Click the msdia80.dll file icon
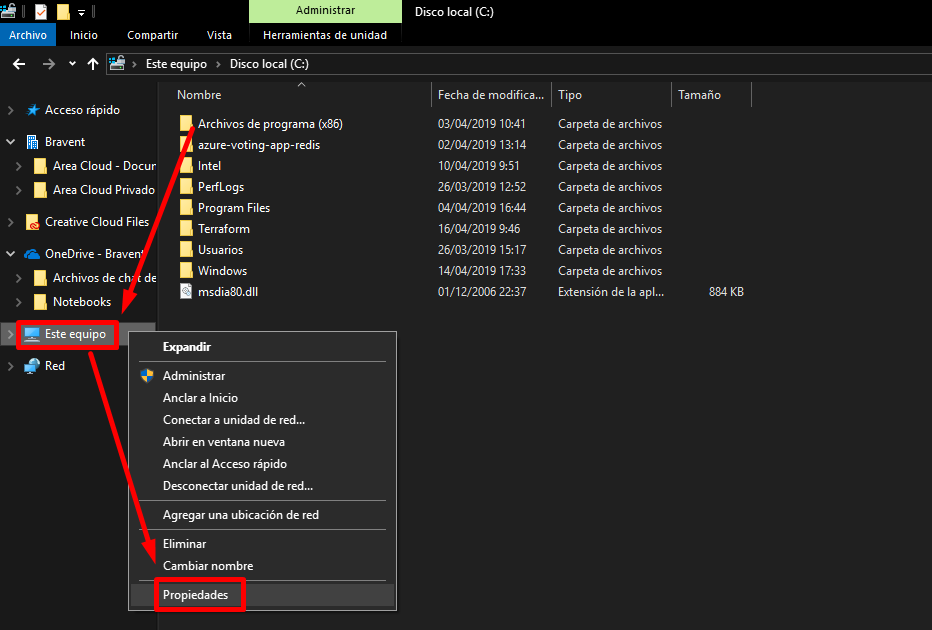 (x=186, y=292)
